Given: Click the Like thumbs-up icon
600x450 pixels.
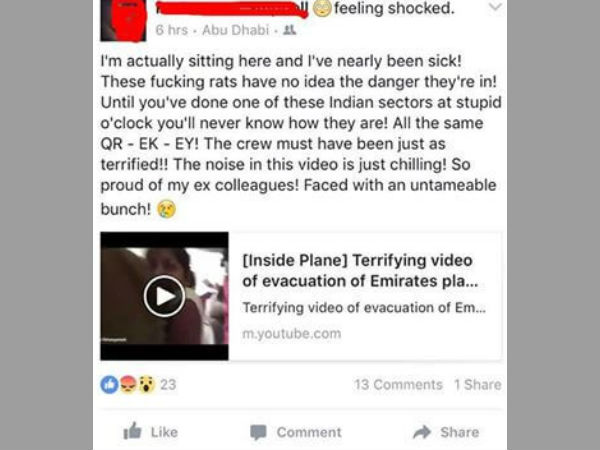Looking at the screenshot, I should point(132,431).
